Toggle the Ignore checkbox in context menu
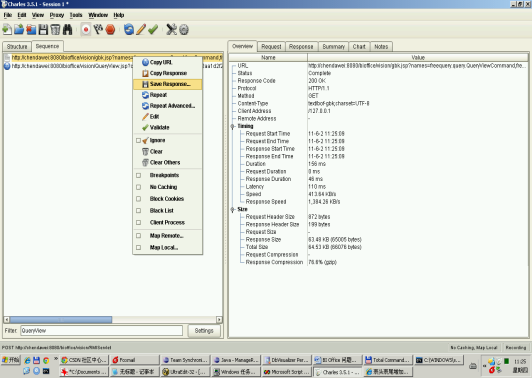Image resolution: width=532 pixels, height=378 pixels. click(x=138, y=140)
